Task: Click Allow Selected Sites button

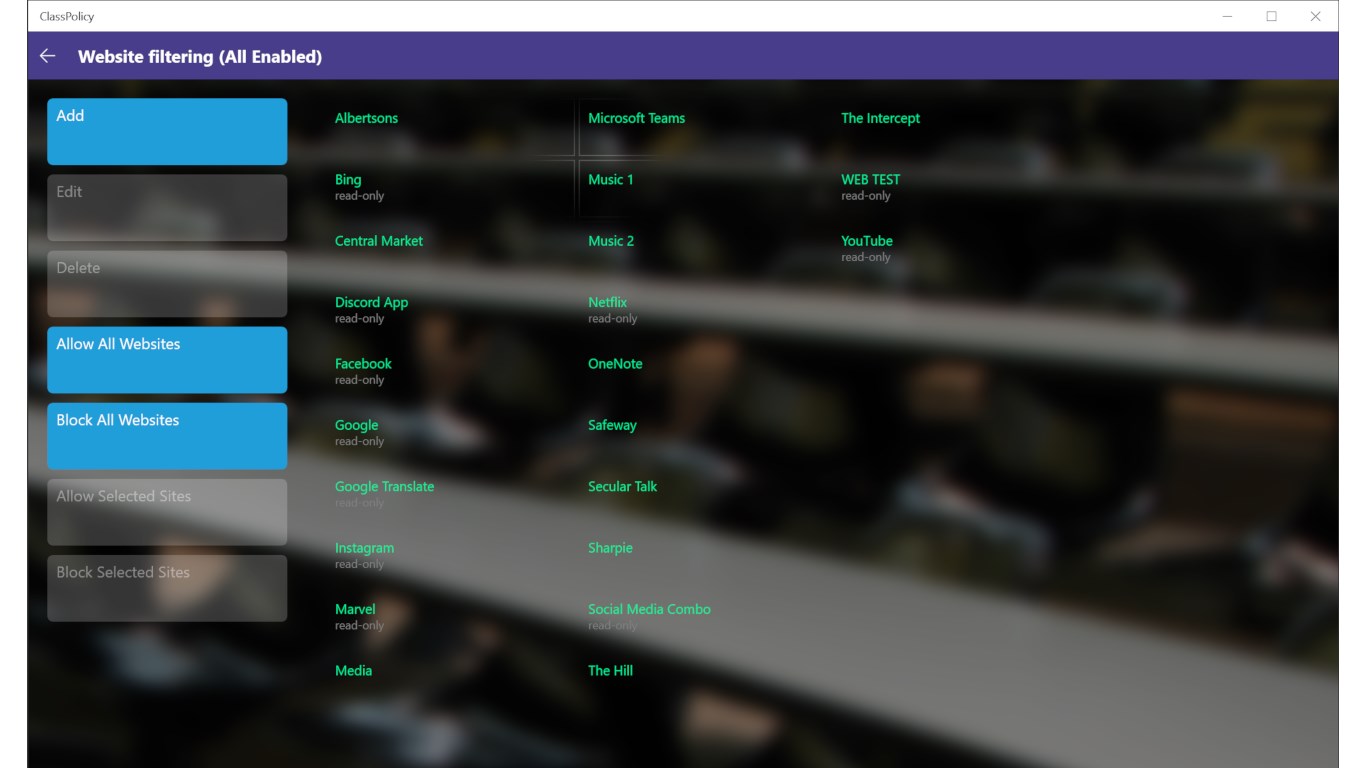Action: coord(167,511)
